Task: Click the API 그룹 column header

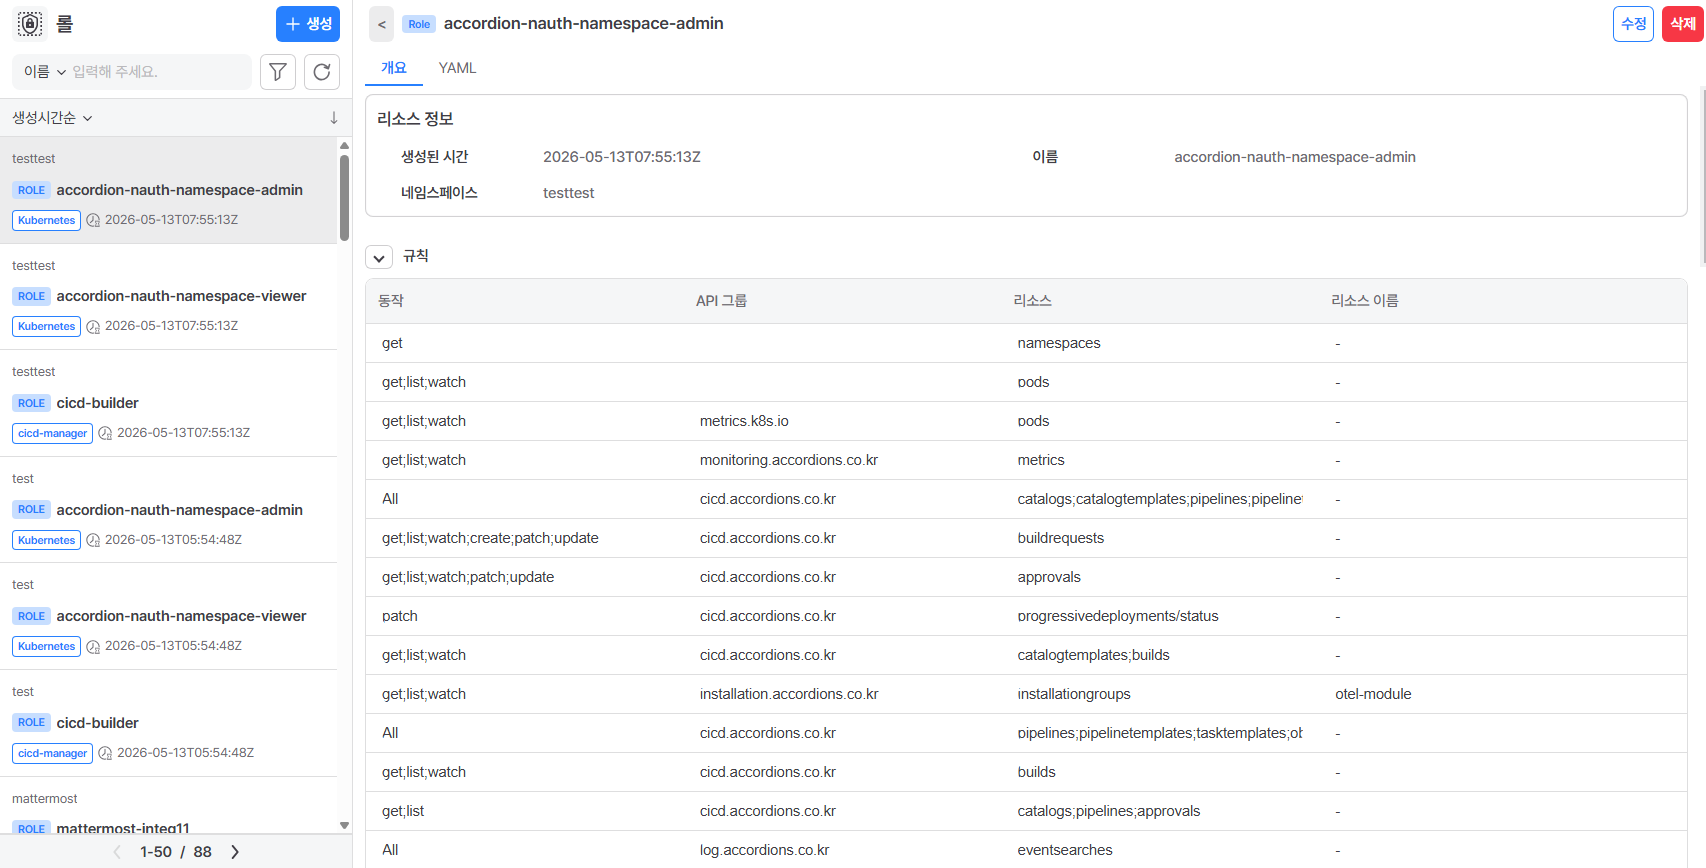Action: click(x=721, y=301)
